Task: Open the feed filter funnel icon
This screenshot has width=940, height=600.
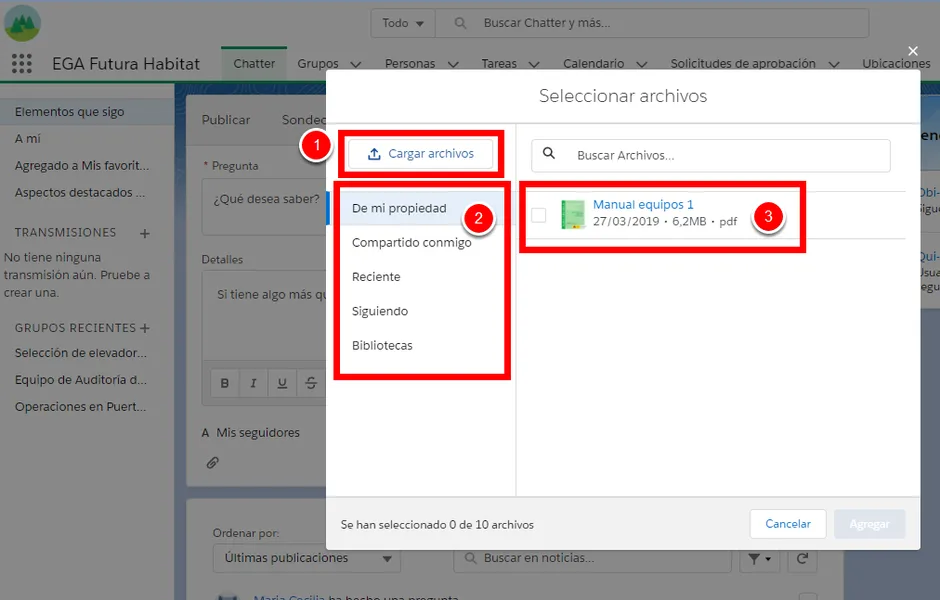Action: [x=759, y=559]
